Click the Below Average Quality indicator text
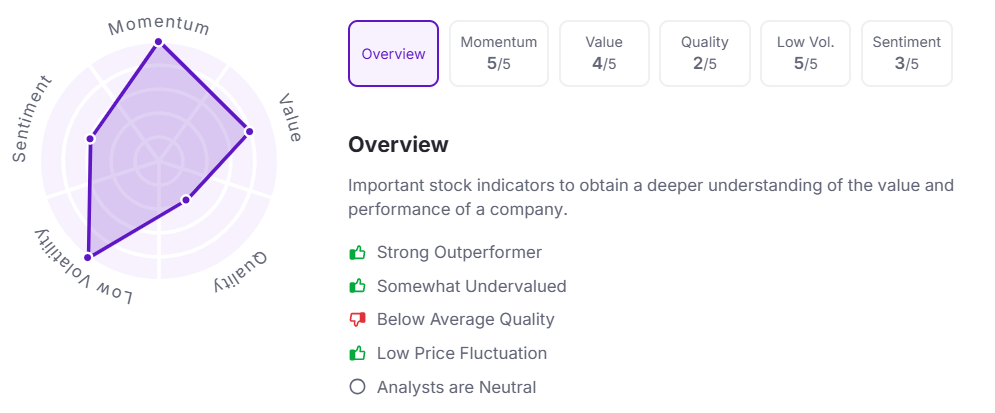 [x=465, y=320]
